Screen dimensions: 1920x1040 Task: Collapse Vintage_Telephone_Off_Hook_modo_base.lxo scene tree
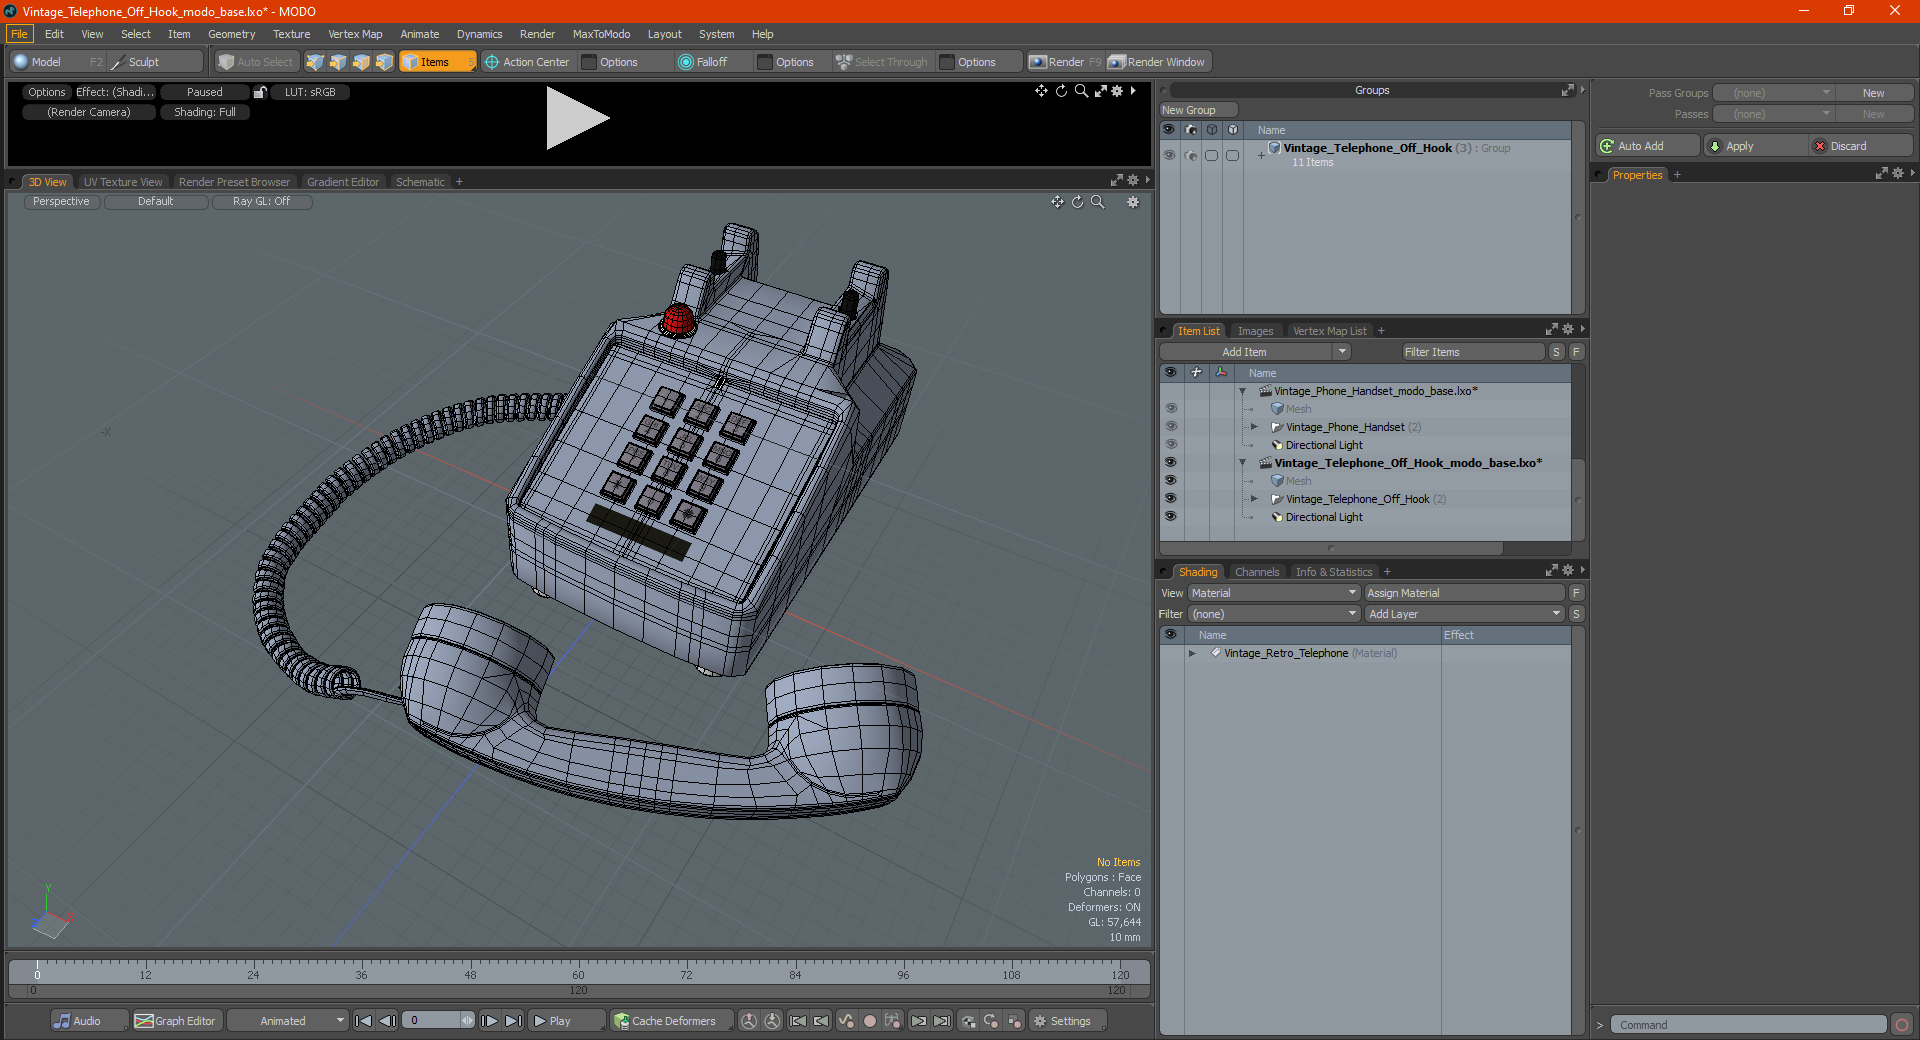click(1243, 463)
